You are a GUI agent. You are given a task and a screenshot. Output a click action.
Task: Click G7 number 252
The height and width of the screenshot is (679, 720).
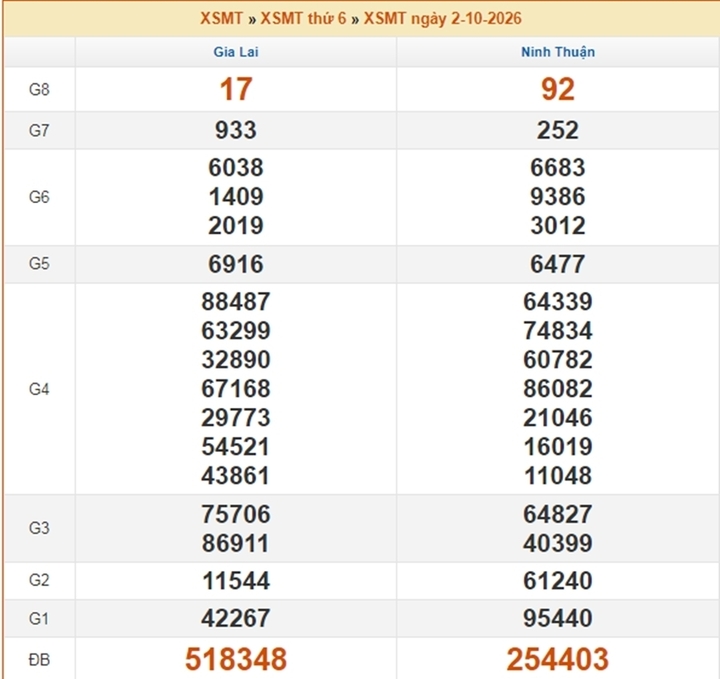coord(558,130)
